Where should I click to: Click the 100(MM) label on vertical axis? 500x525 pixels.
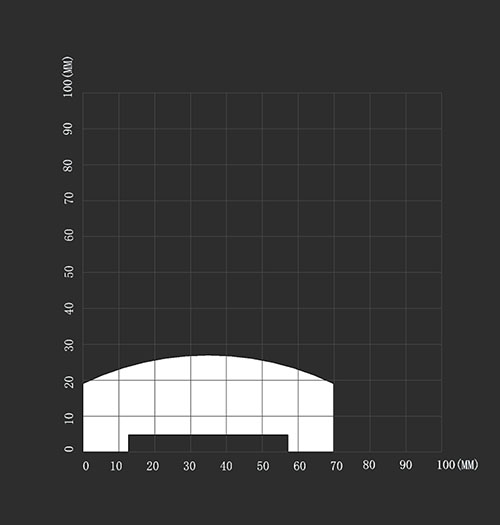tap(68, 77)
